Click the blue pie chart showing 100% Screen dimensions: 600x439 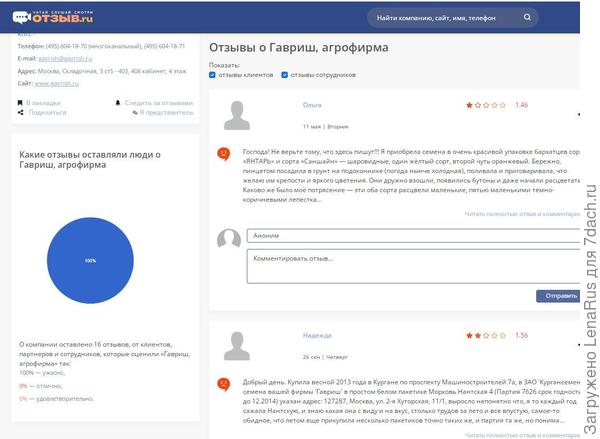(x=90, y=260)
